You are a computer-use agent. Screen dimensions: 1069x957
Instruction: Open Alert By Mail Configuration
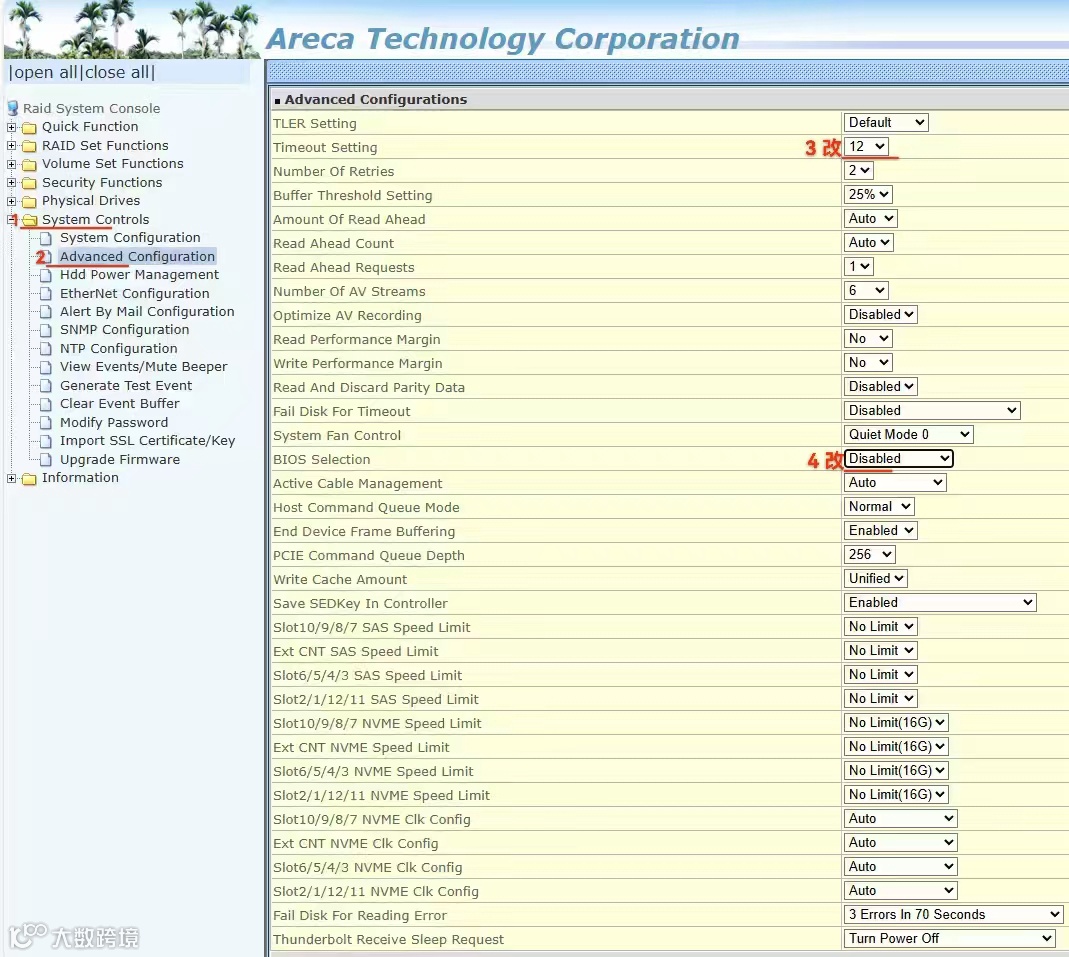click(147, 312)
